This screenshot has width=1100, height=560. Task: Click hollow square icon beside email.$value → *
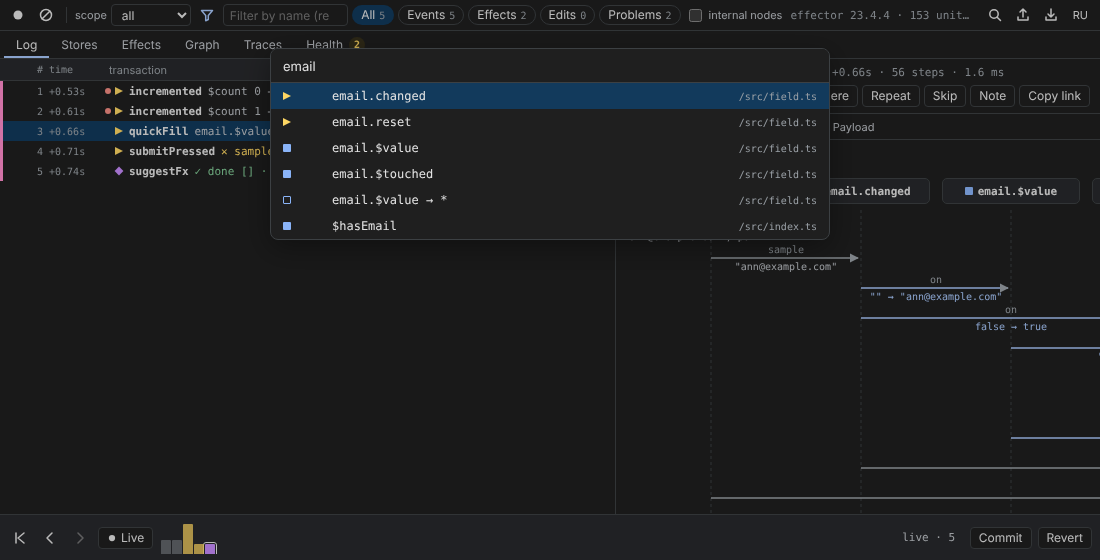[287, 200]
